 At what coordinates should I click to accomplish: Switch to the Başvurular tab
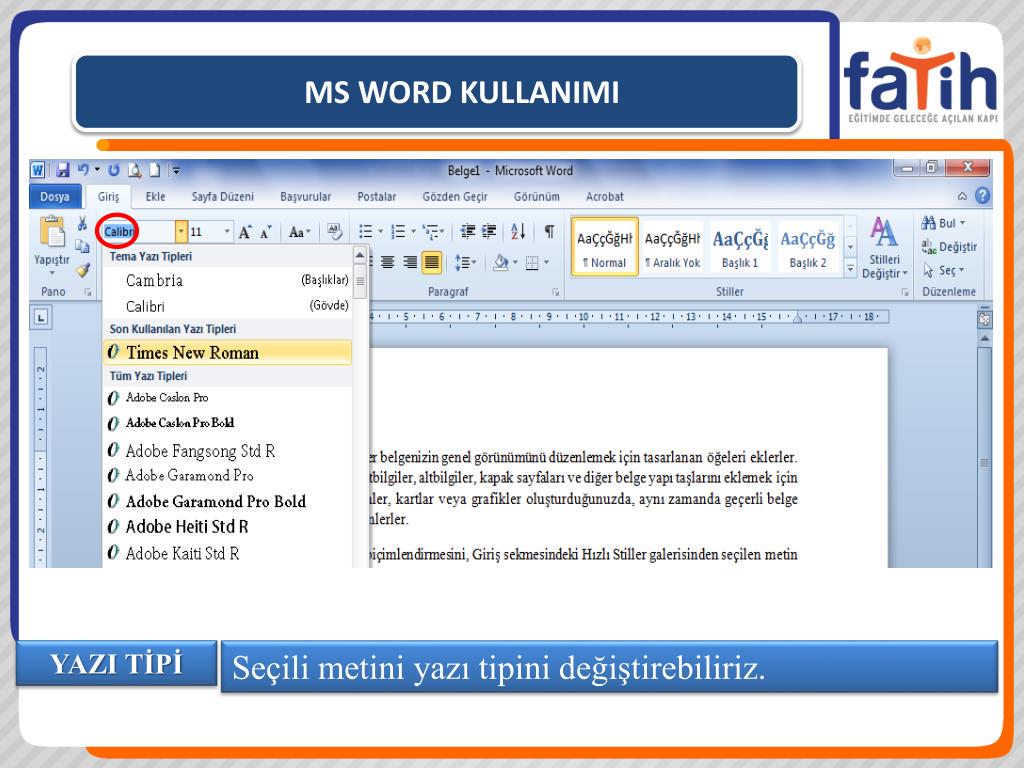click(x=306, y=197)
